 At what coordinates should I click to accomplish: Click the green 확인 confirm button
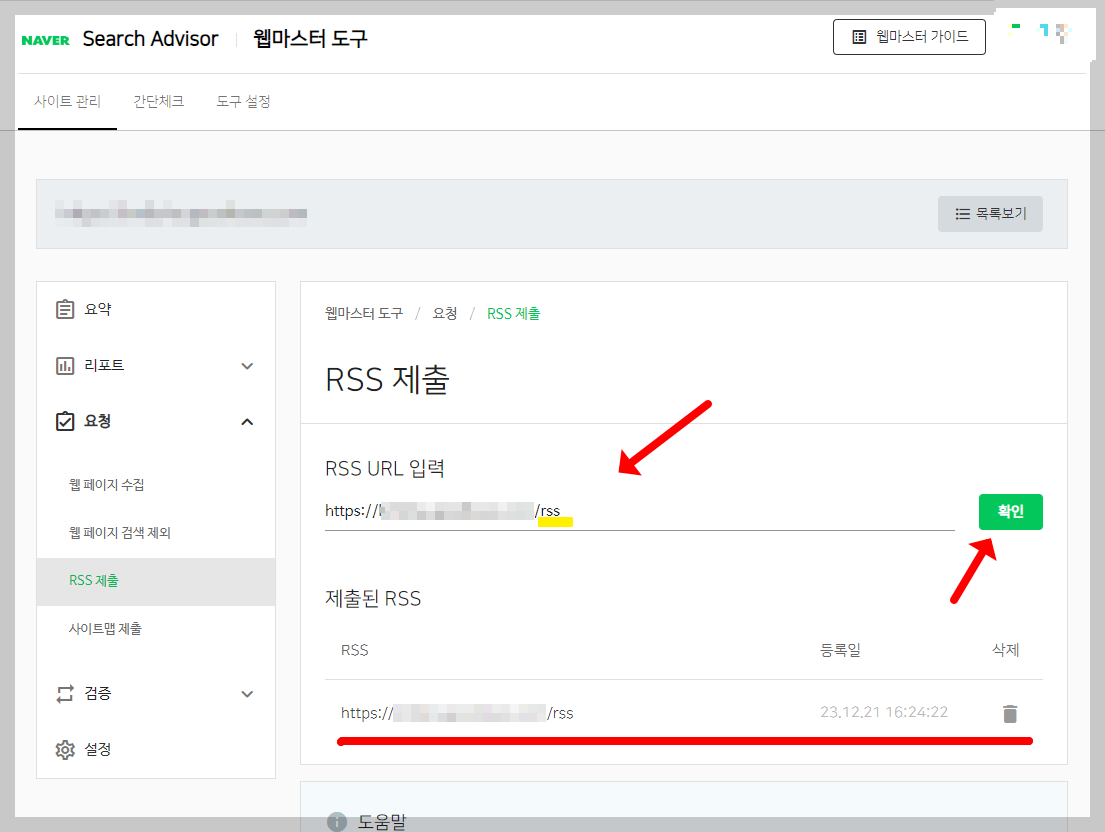[x=1010, y=511]
